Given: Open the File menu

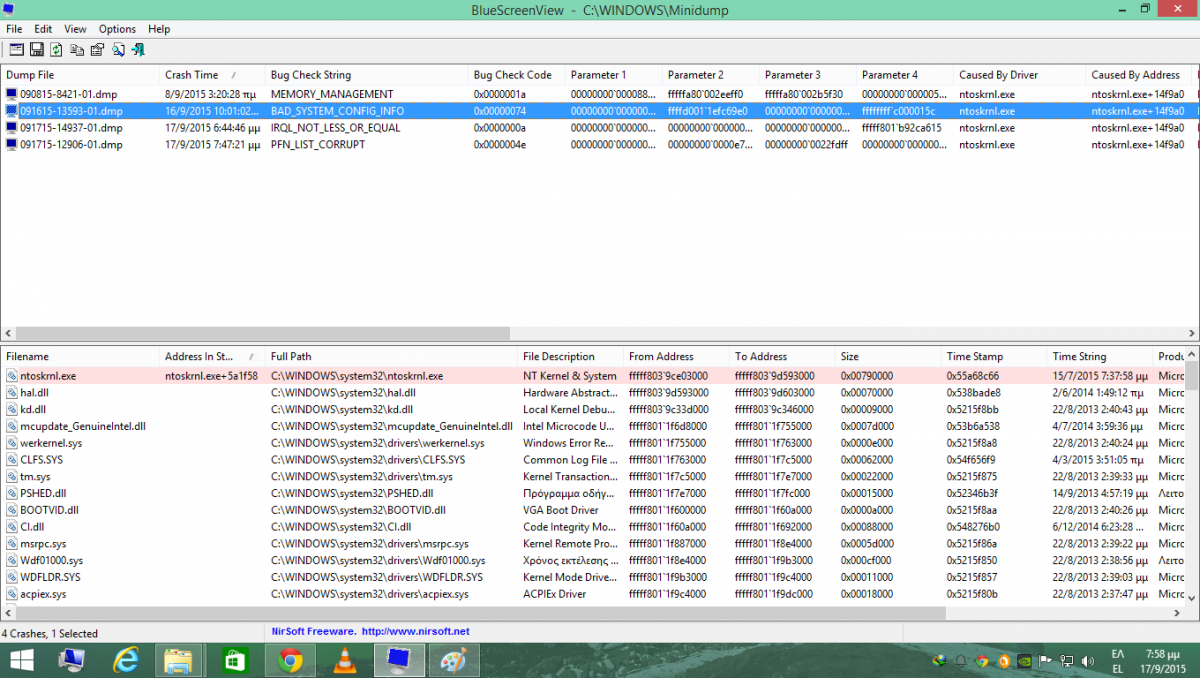Looking at the screenshot, I should [14, 29].
